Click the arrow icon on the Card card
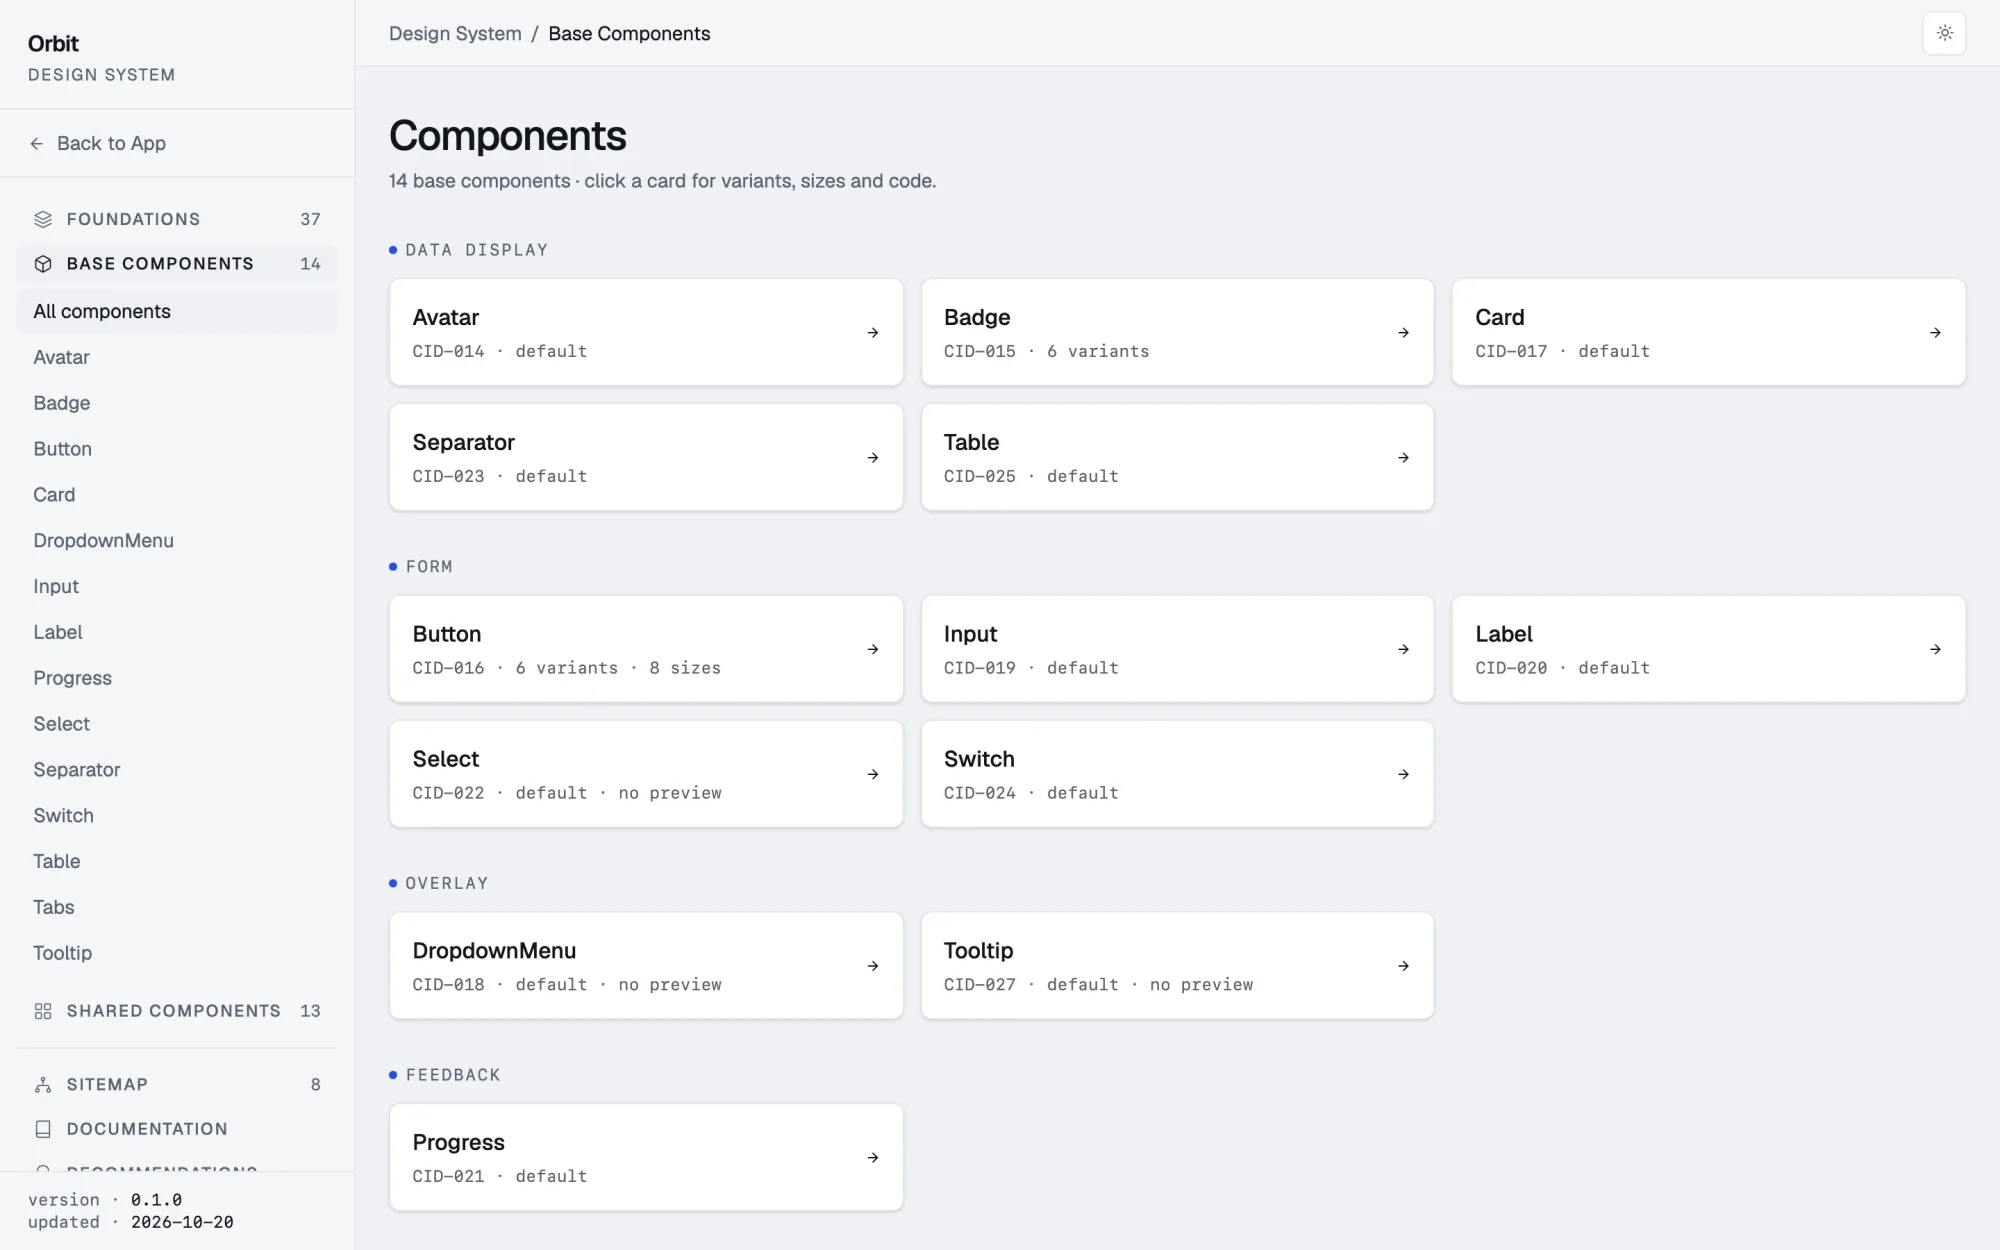Screen dimensions: 2000x1250 pos(1936,333)
